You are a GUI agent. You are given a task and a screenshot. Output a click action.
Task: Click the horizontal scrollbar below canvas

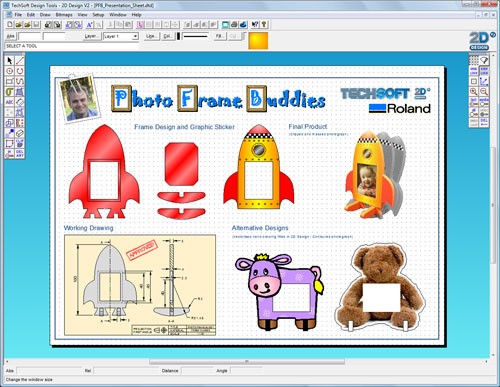[x=246, y=361]
